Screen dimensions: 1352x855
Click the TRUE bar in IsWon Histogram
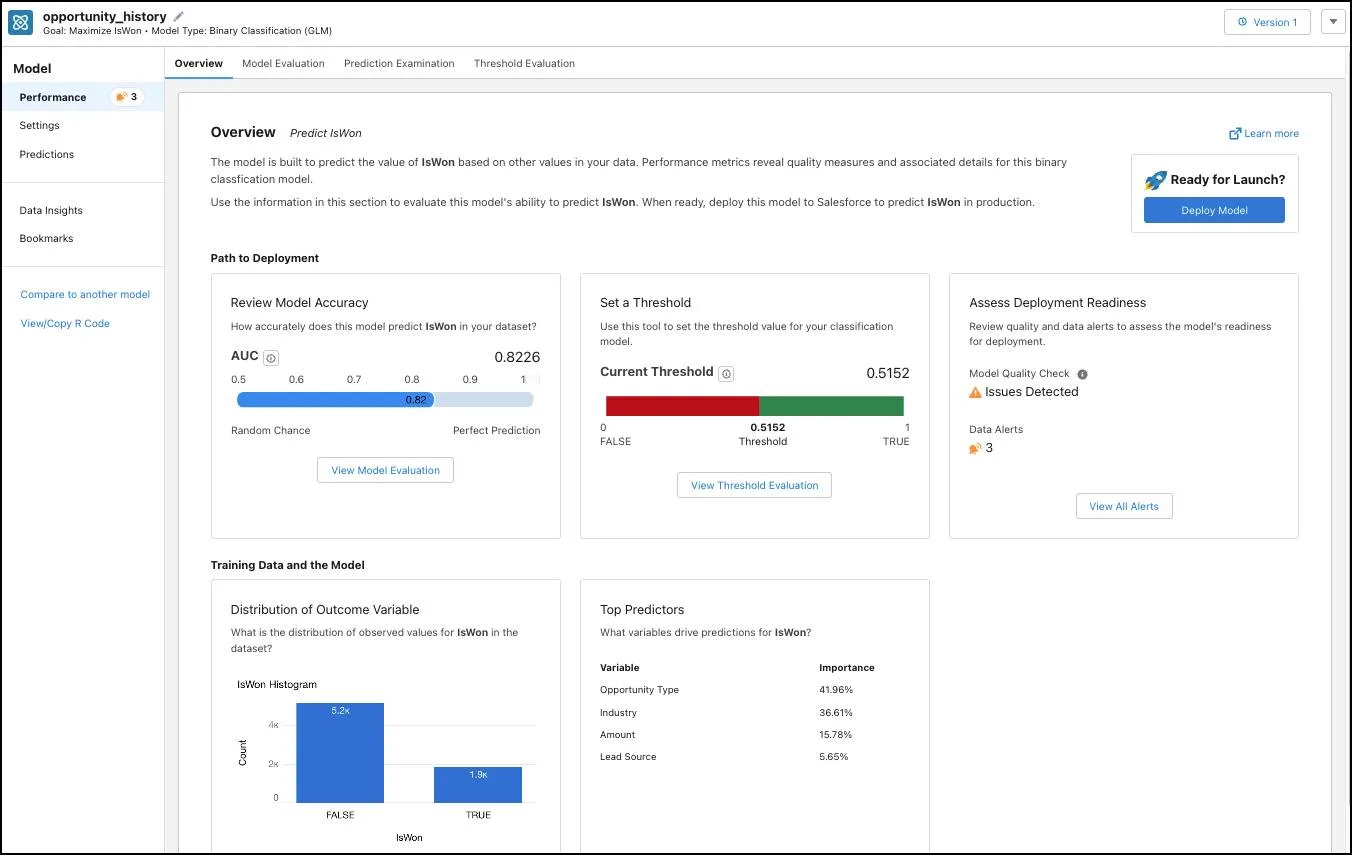coord(478,785)
